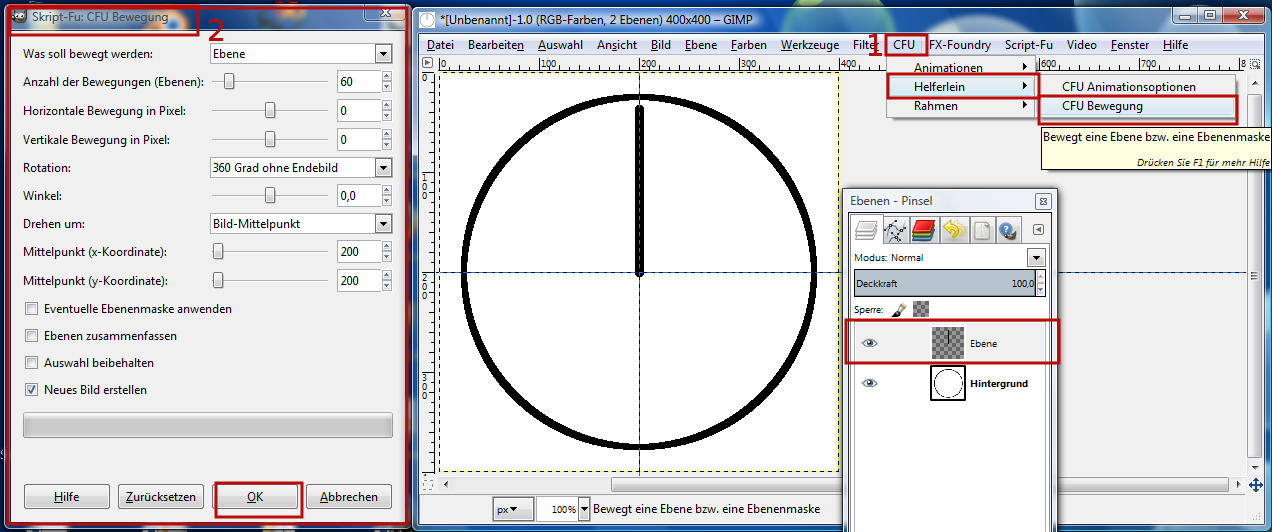Hide the Hintergrund layer with eye icon
This screenshot has height=532, width=1272.
tap(870, 383)
